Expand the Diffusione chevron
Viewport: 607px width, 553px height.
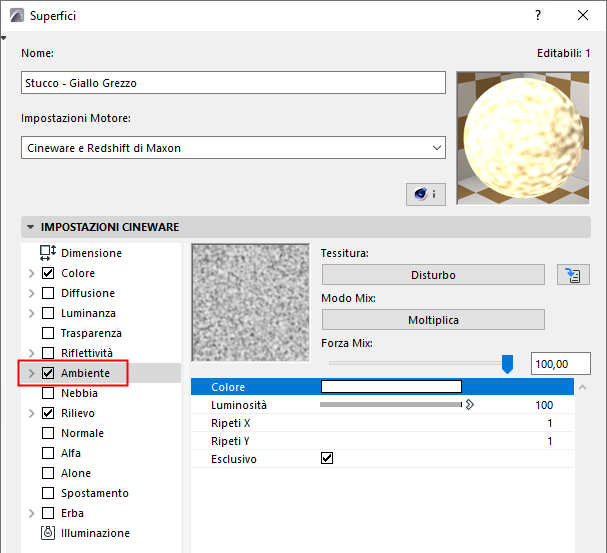[32, 293]
